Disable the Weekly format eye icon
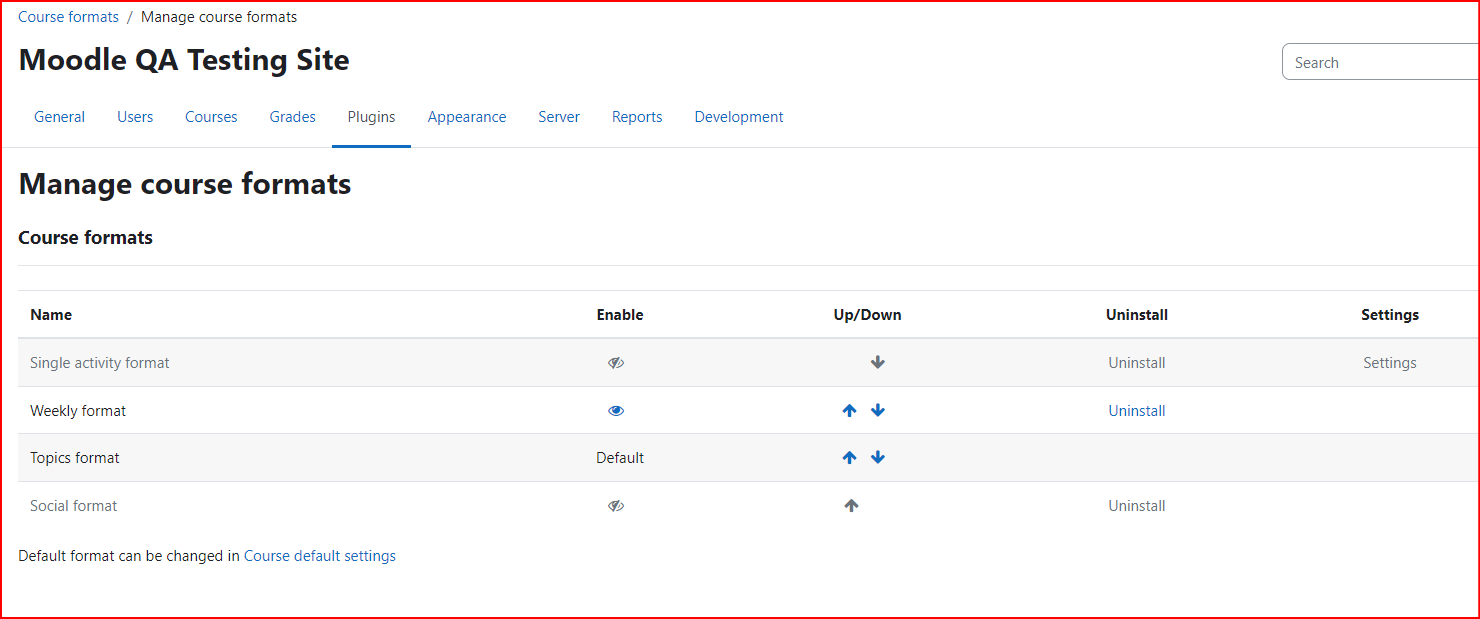Image resolution: width=1480 pixels, height=619 pixels. pos(616,411)
